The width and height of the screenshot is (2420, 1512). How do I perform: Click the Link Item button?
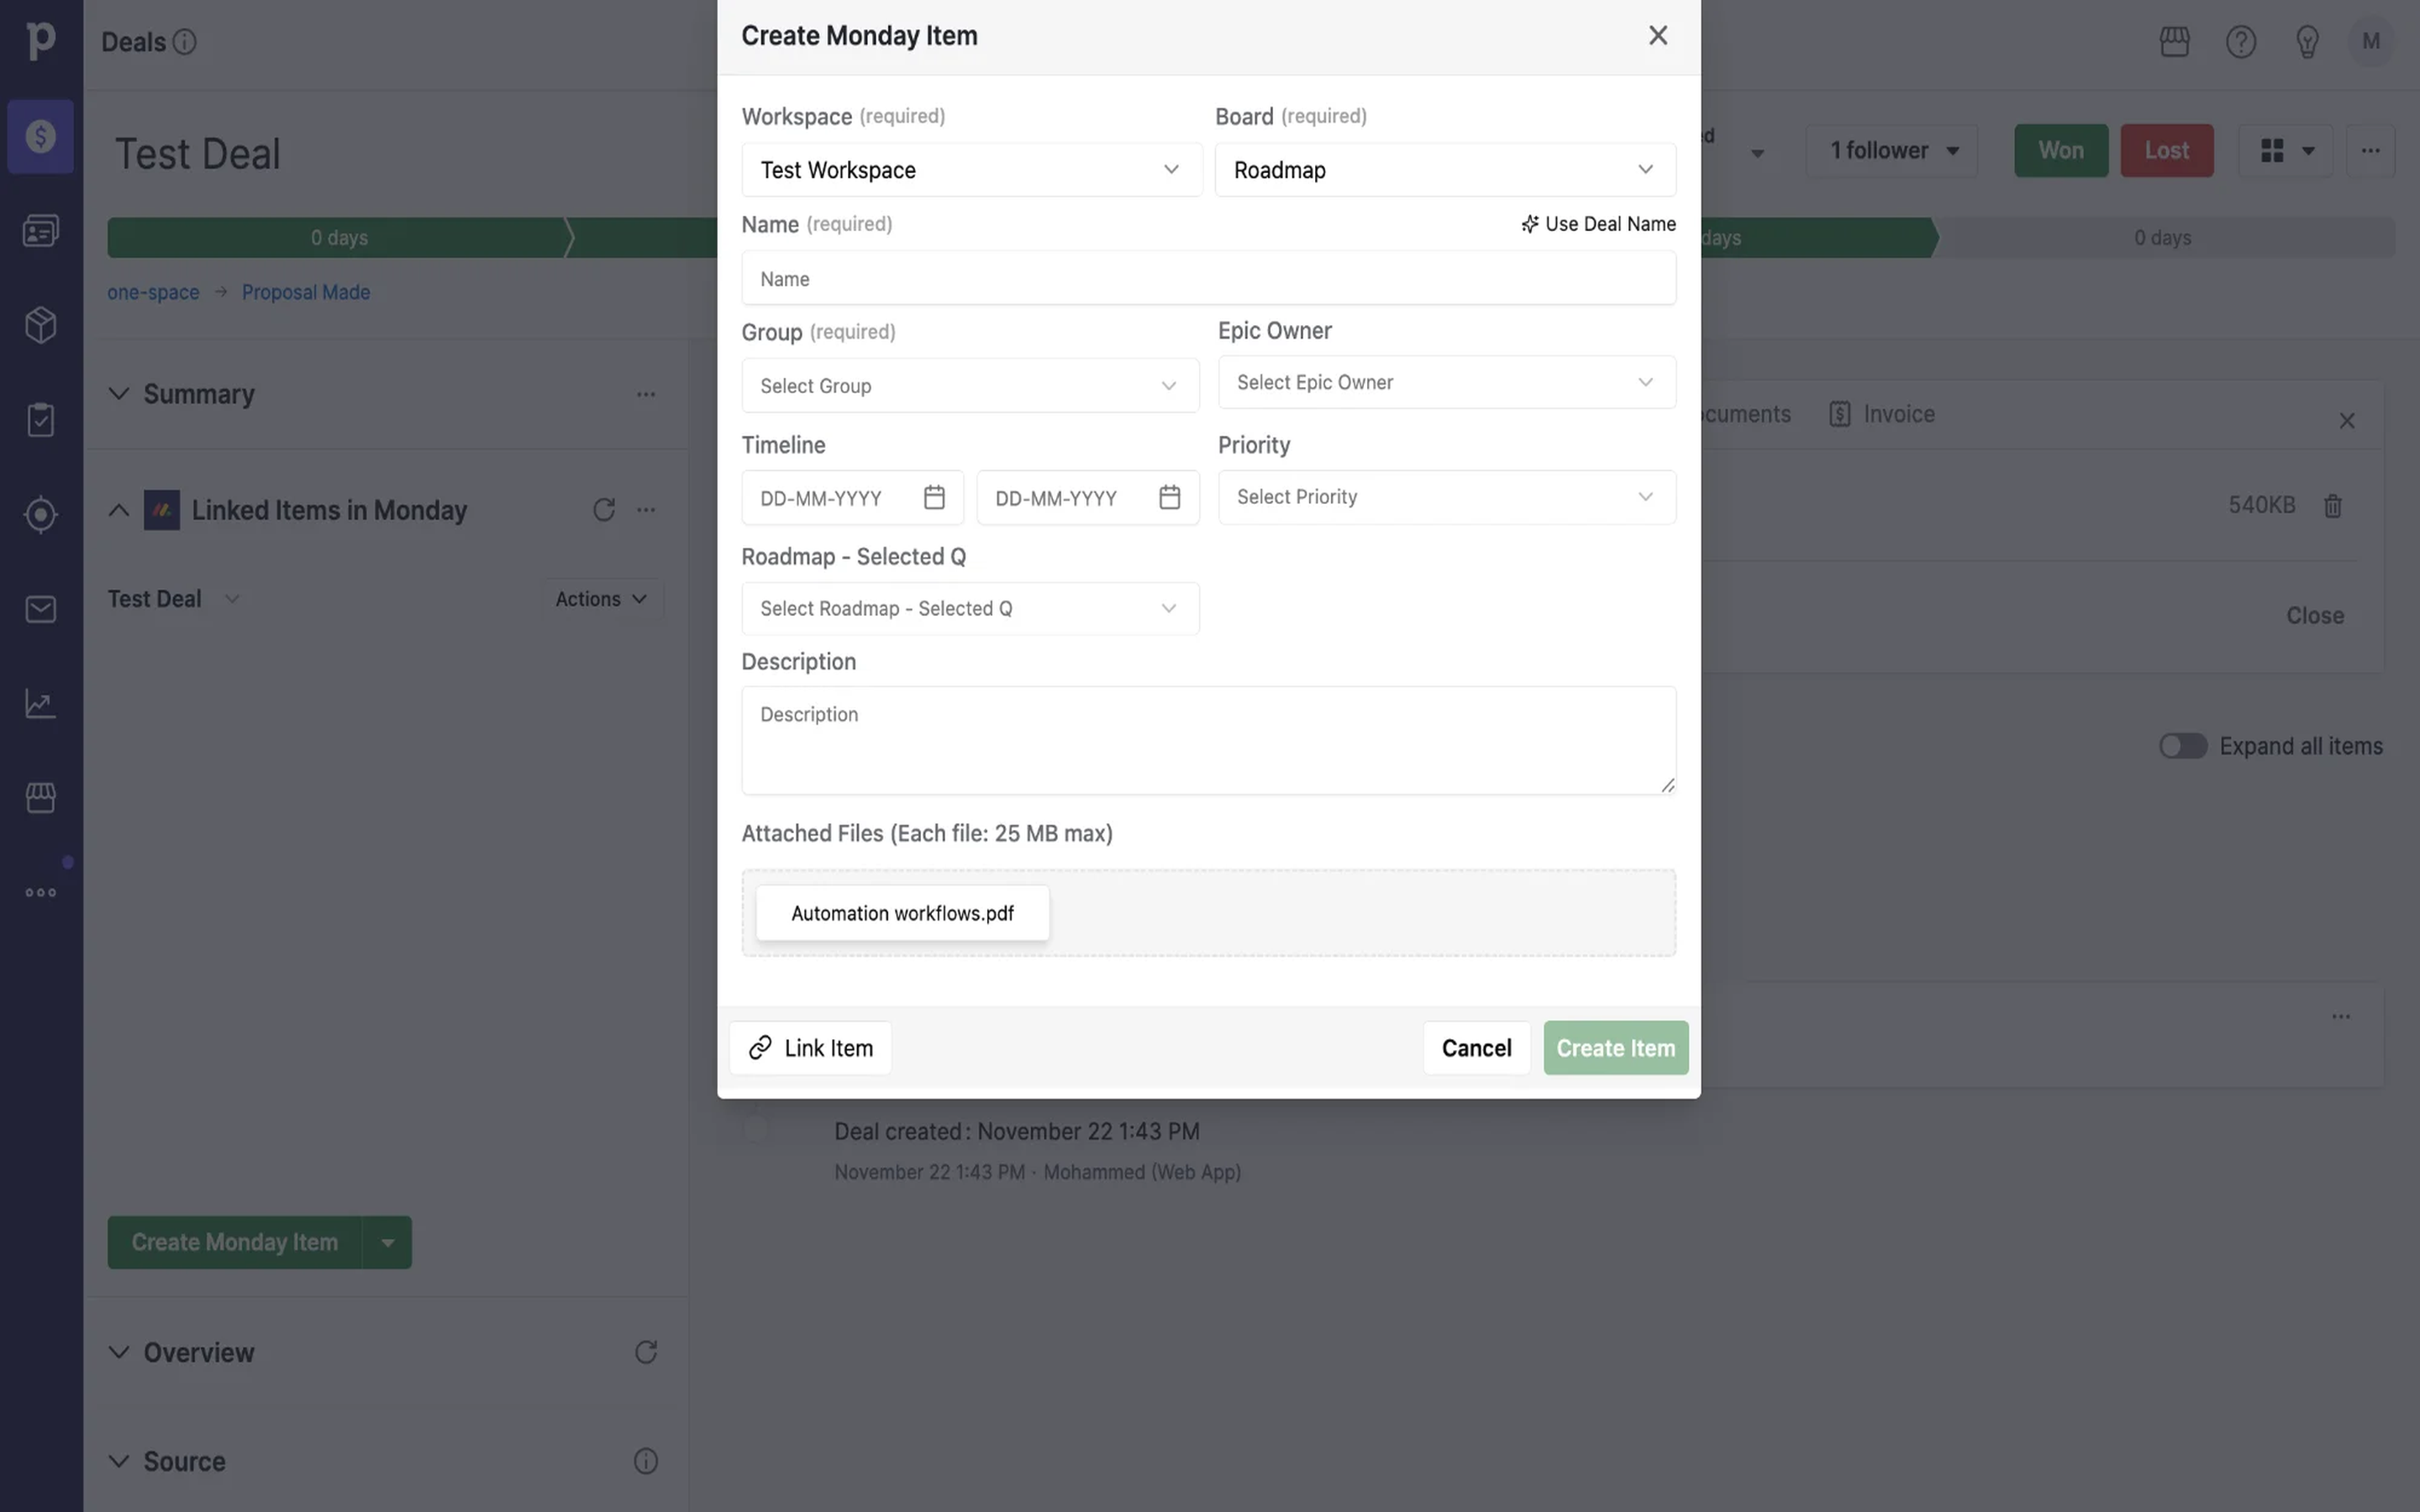(x=810, y=1048)
